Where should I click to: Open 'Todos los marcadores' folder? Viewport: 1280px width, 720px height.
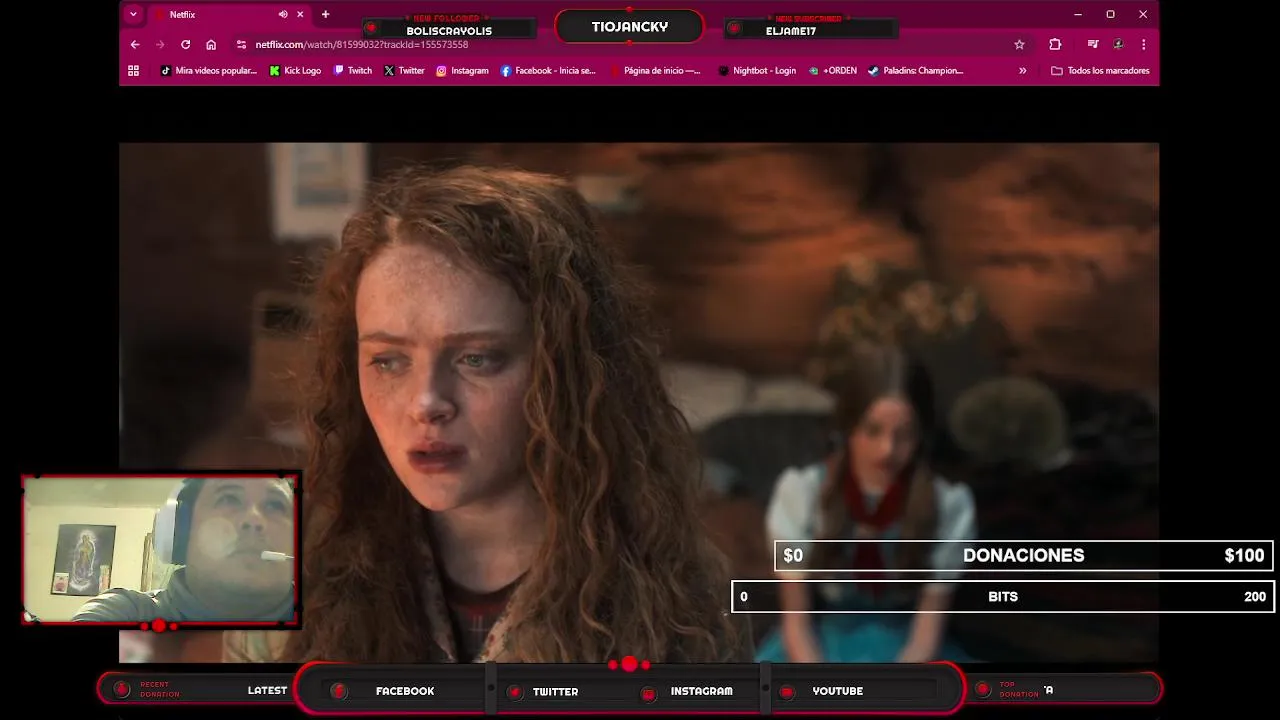1100,71
